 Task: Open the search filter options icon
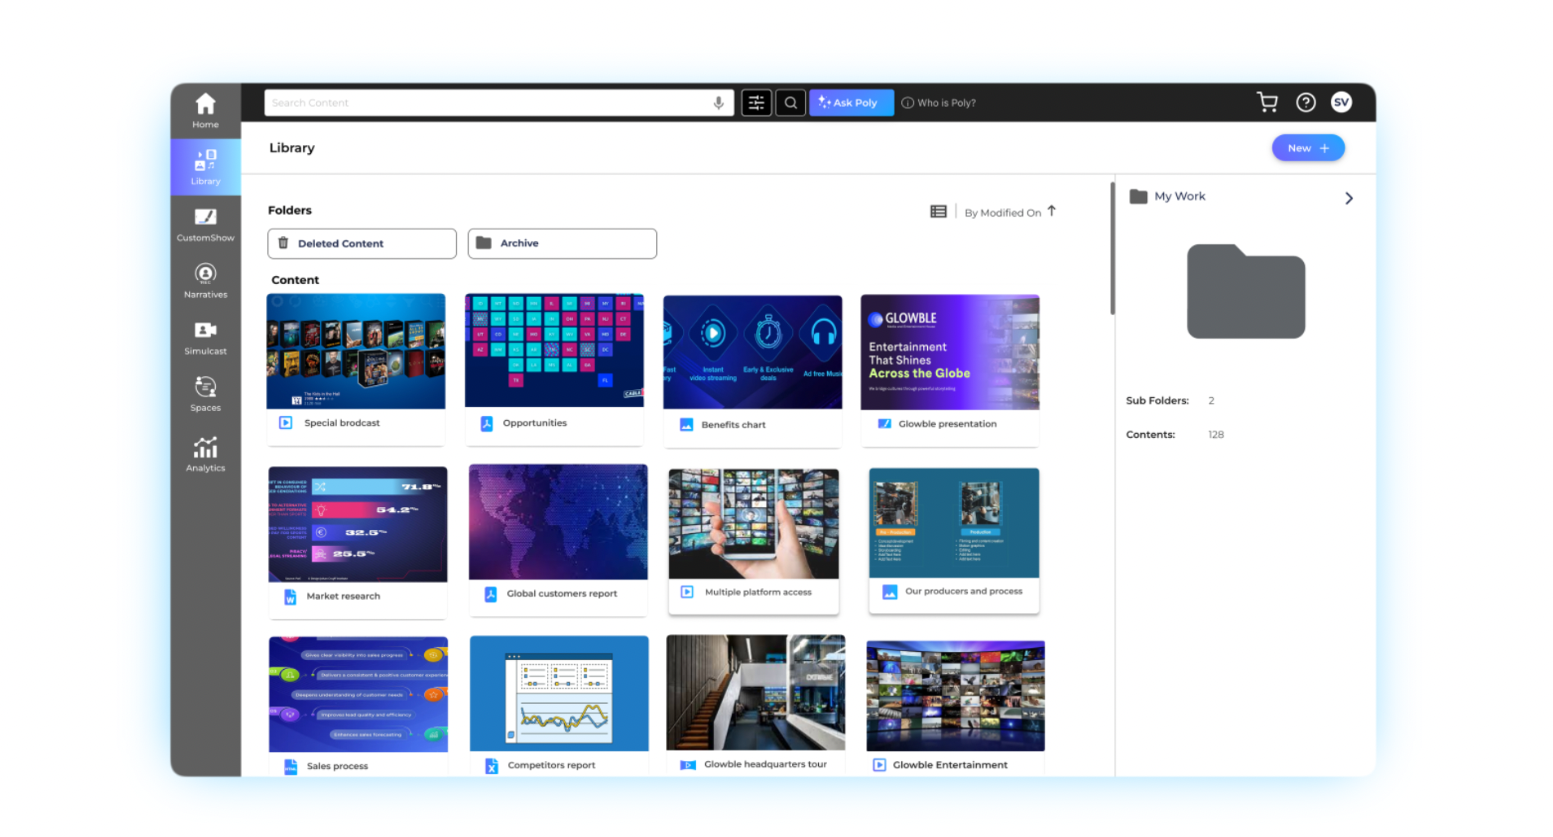click(756, 102)
